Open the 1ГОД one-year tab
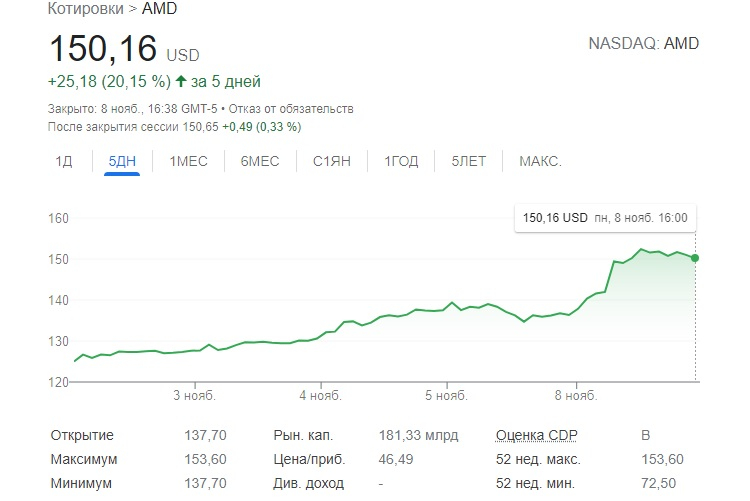750x501 pixels. 401,161
